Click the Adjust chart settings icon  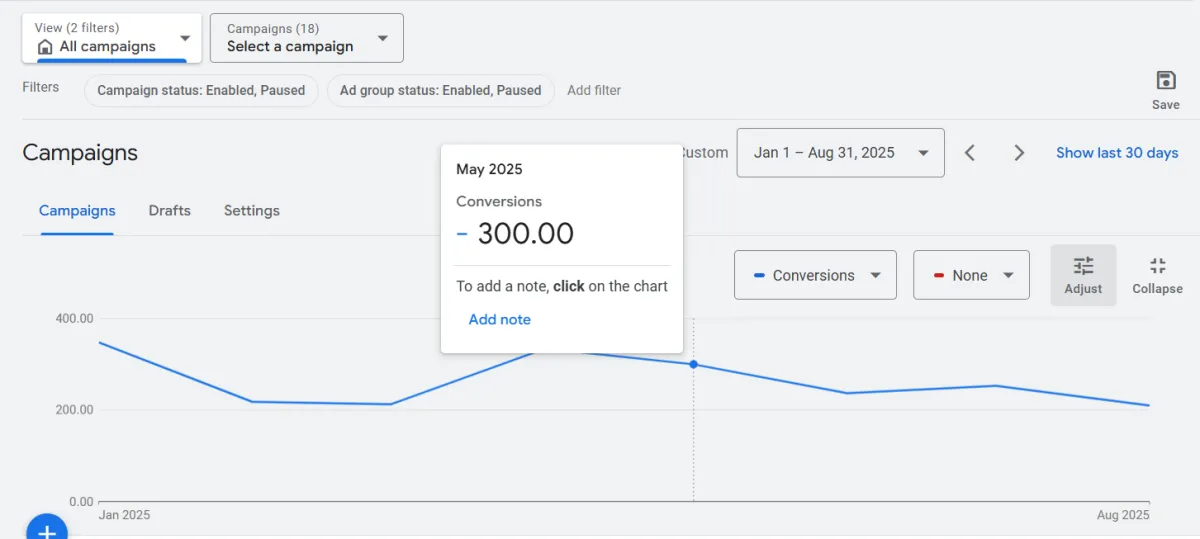coord(1083,266)
